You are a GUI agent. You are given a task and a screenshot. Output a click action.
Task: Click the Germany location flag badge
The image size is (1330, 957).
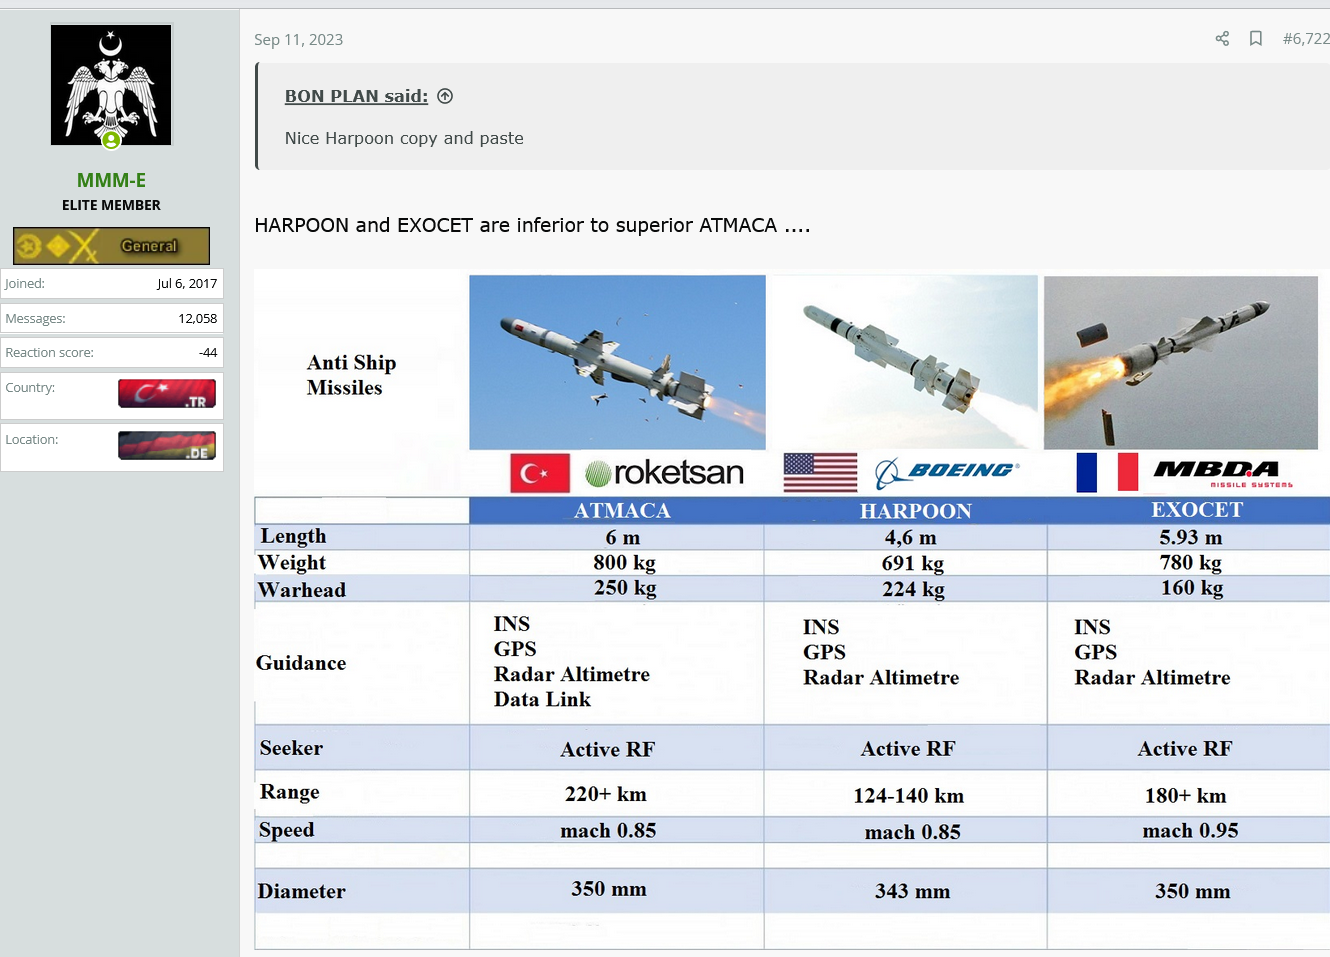[x=167, y=445]
